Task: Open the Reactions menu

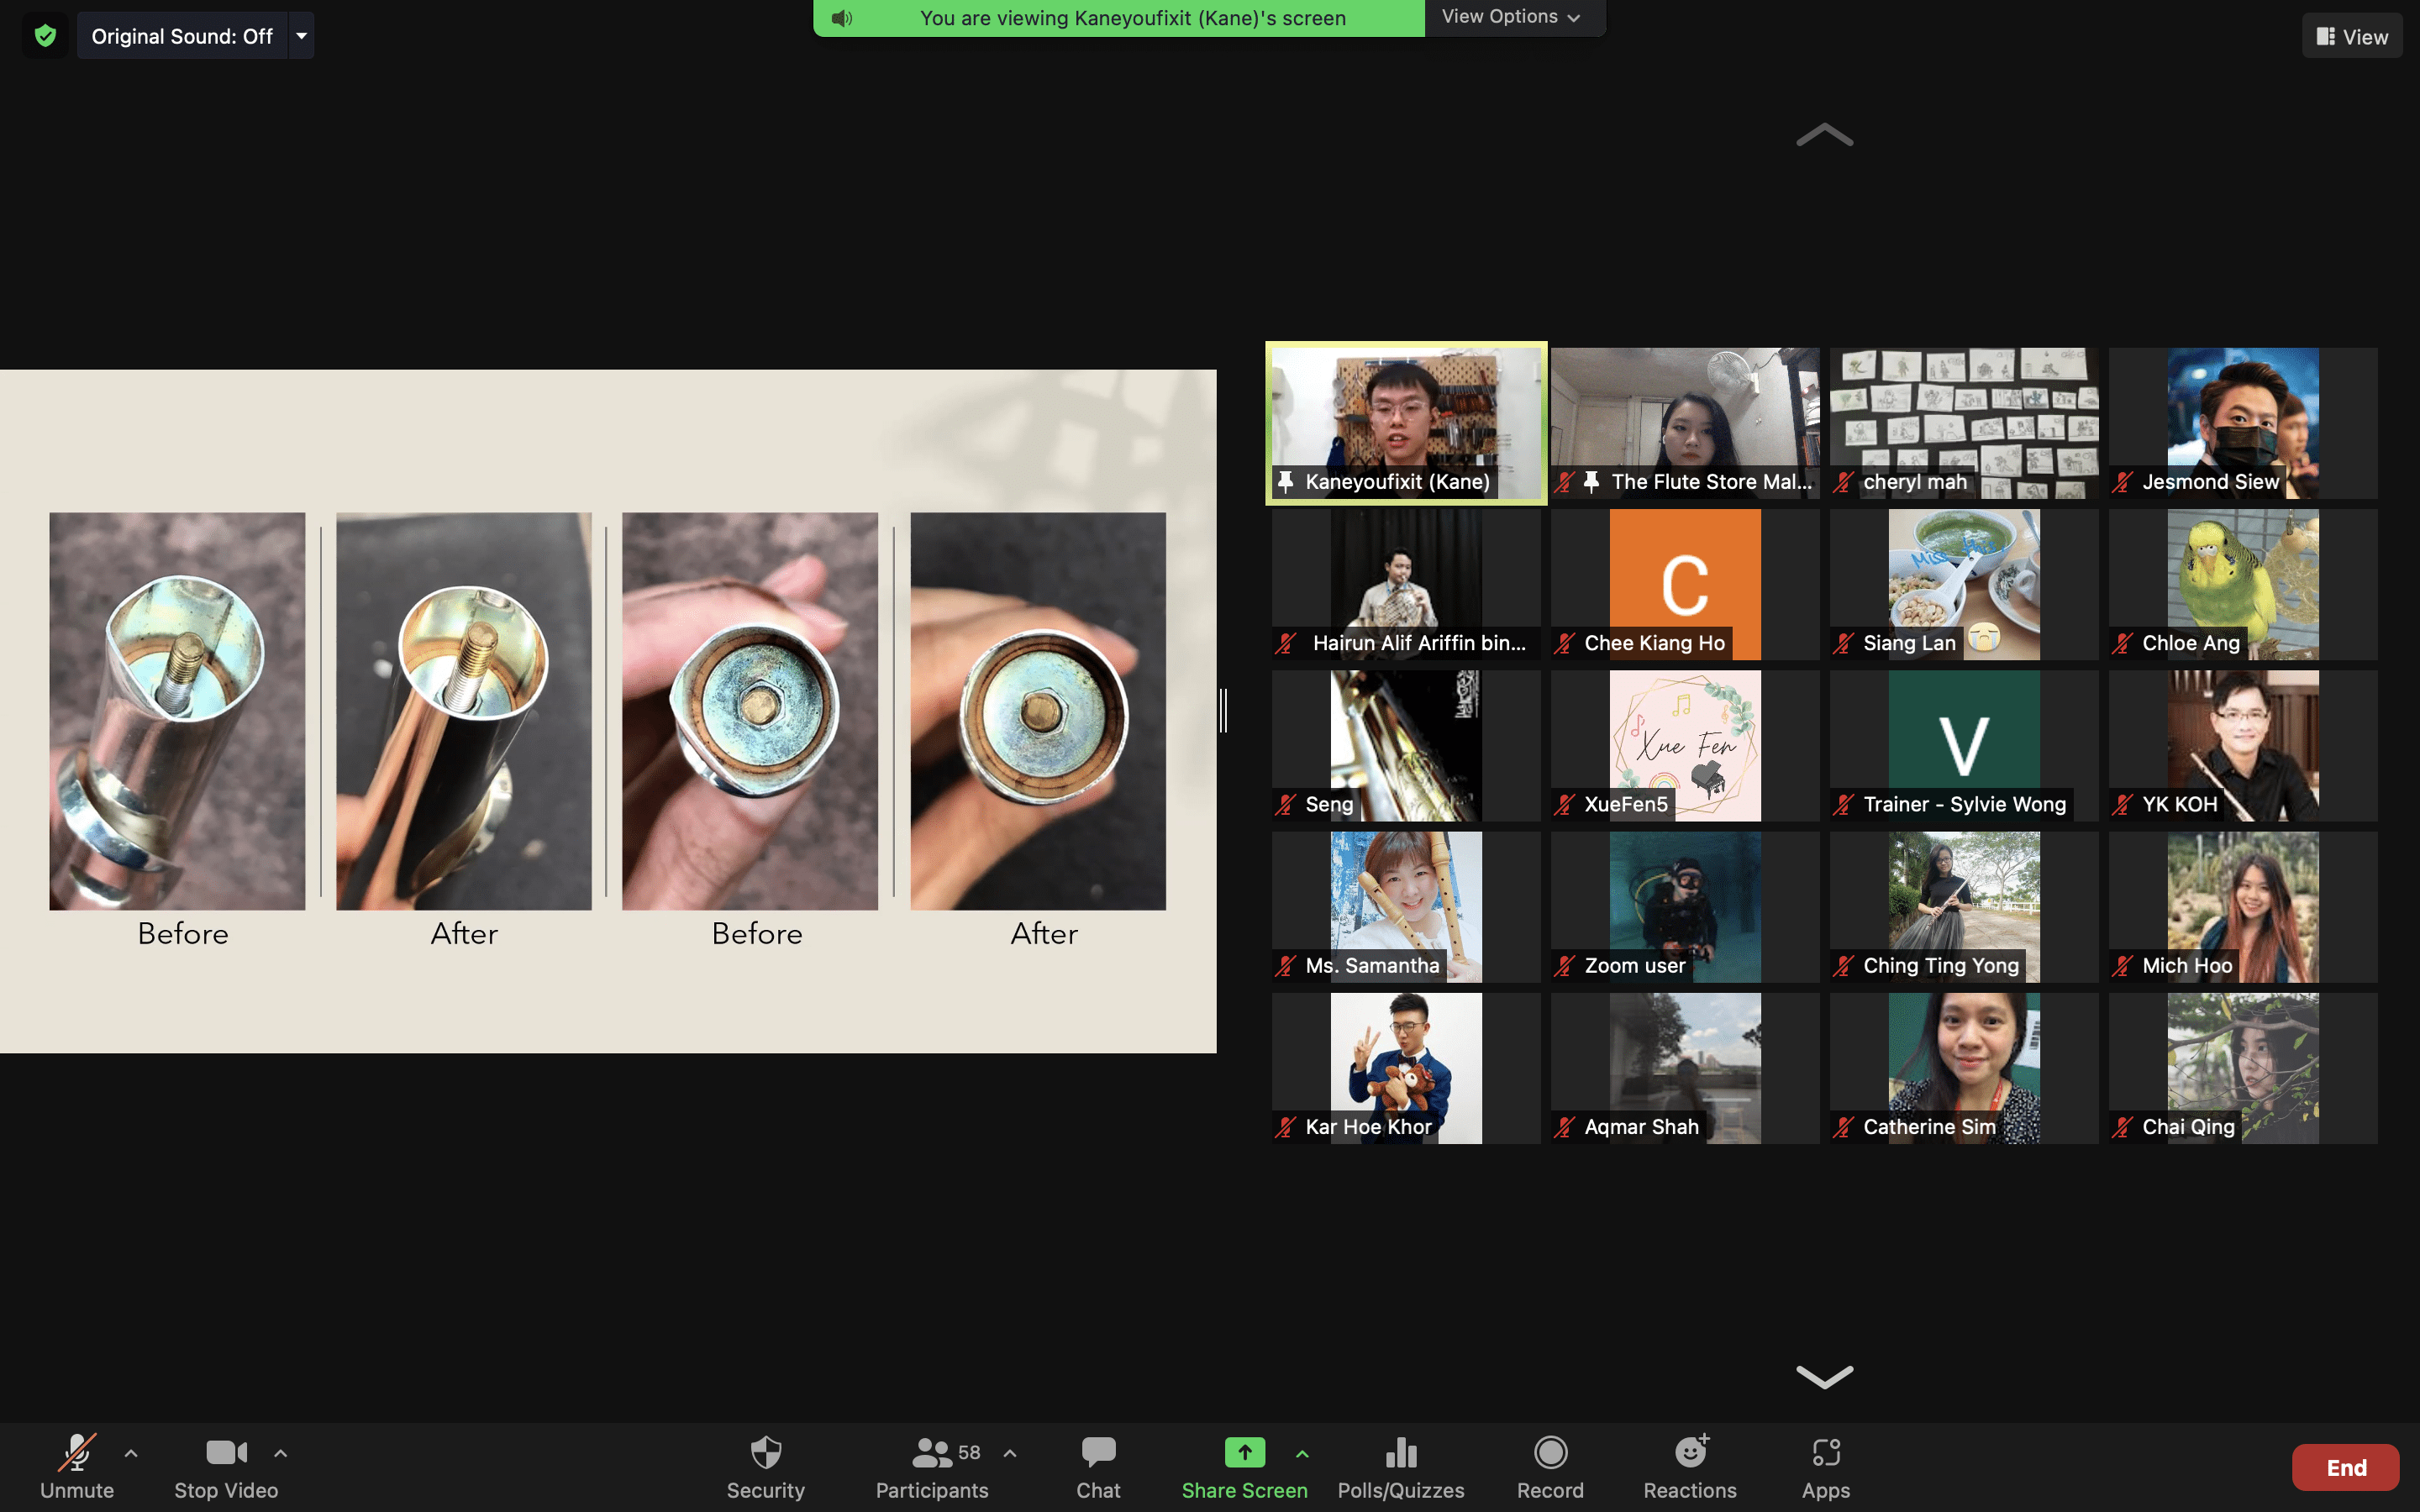Action: tap(1689, 1466)
